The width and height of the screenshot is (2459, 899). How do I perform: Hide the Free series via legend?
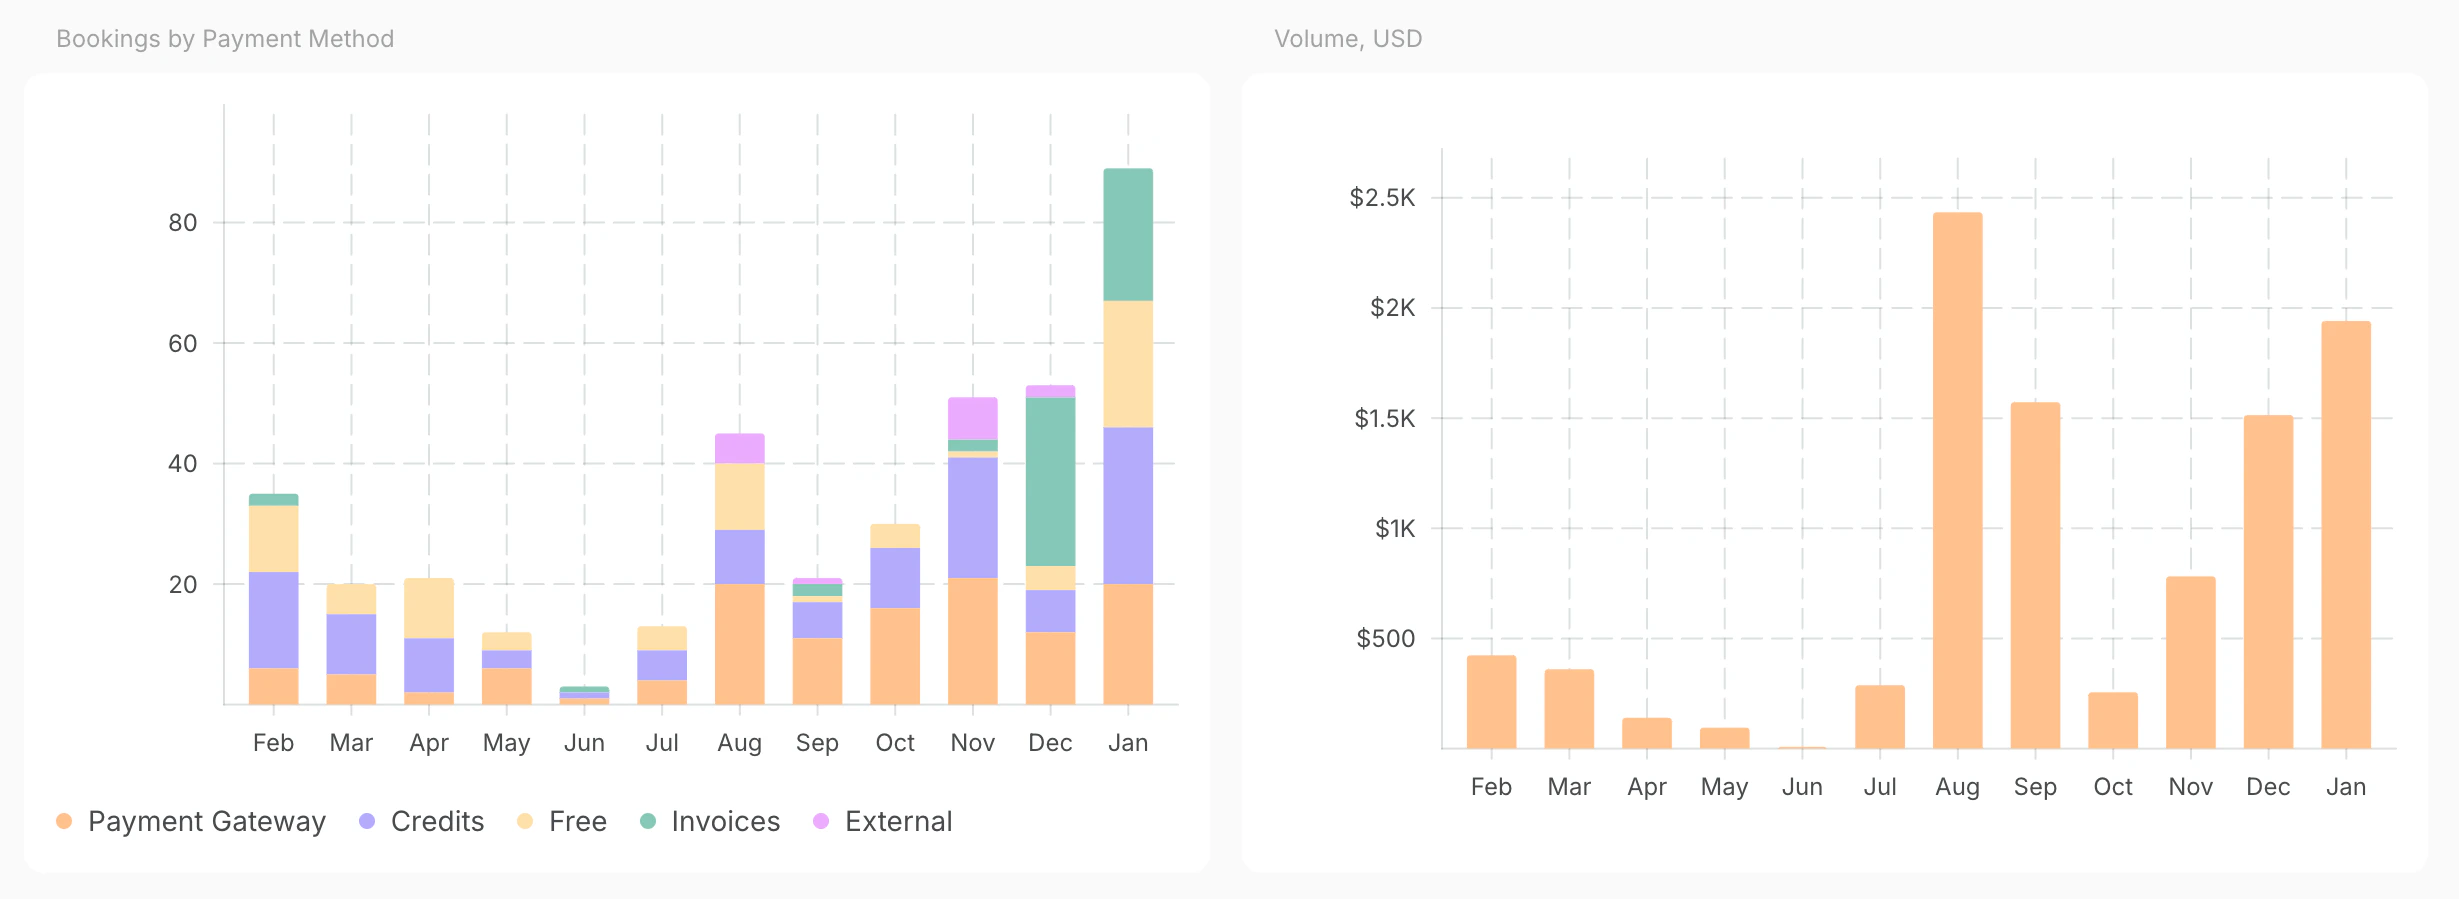click(561, 821)
